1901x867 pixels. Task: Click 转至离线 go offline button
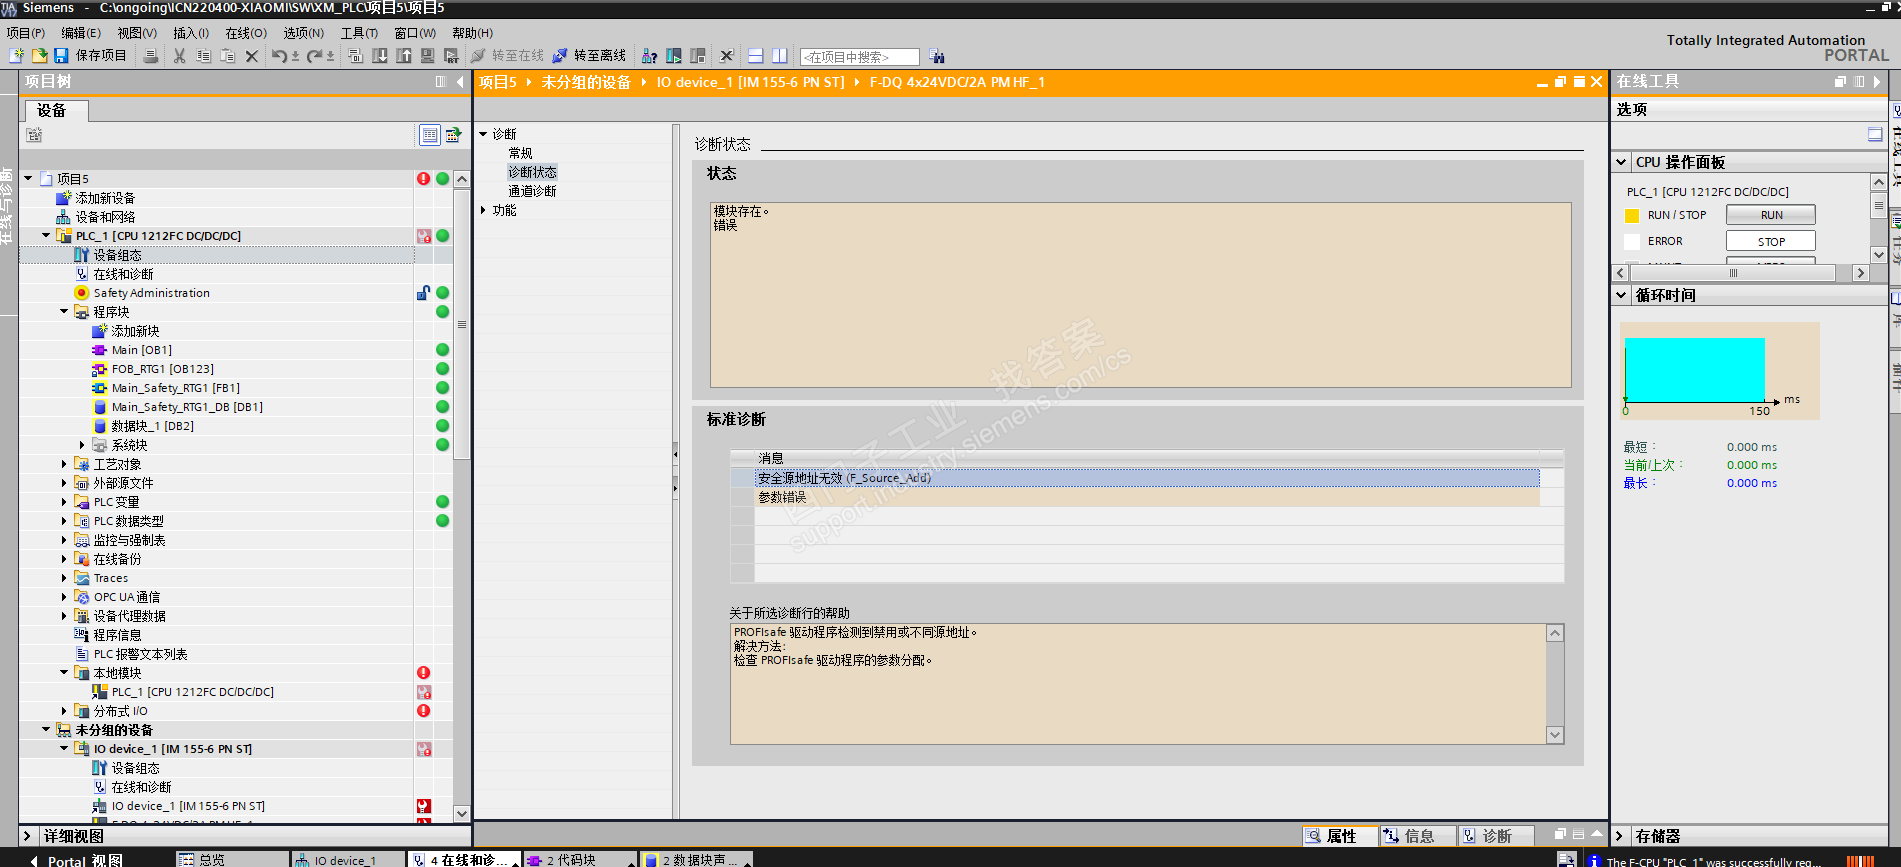pyautogui.click(x=589, y=56)
